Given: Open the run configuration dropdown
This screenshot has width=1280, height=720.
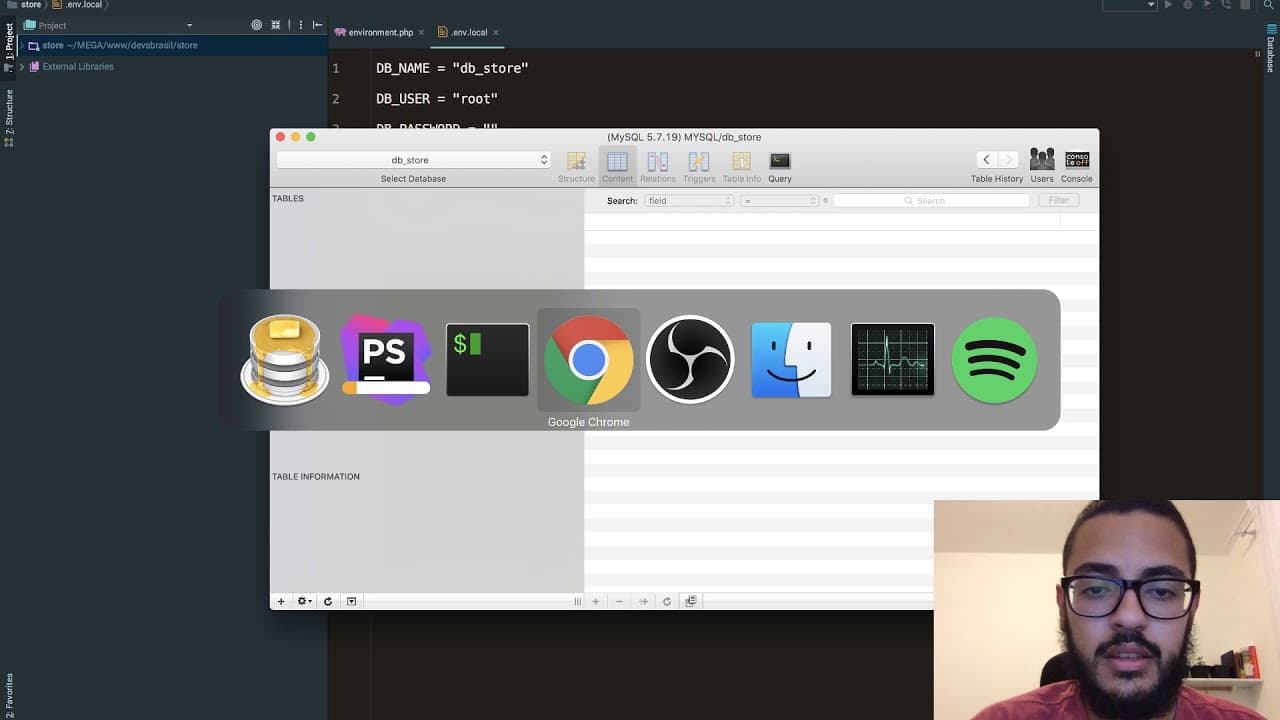Looking at the screenshot, I should (x=1130, y=5).
